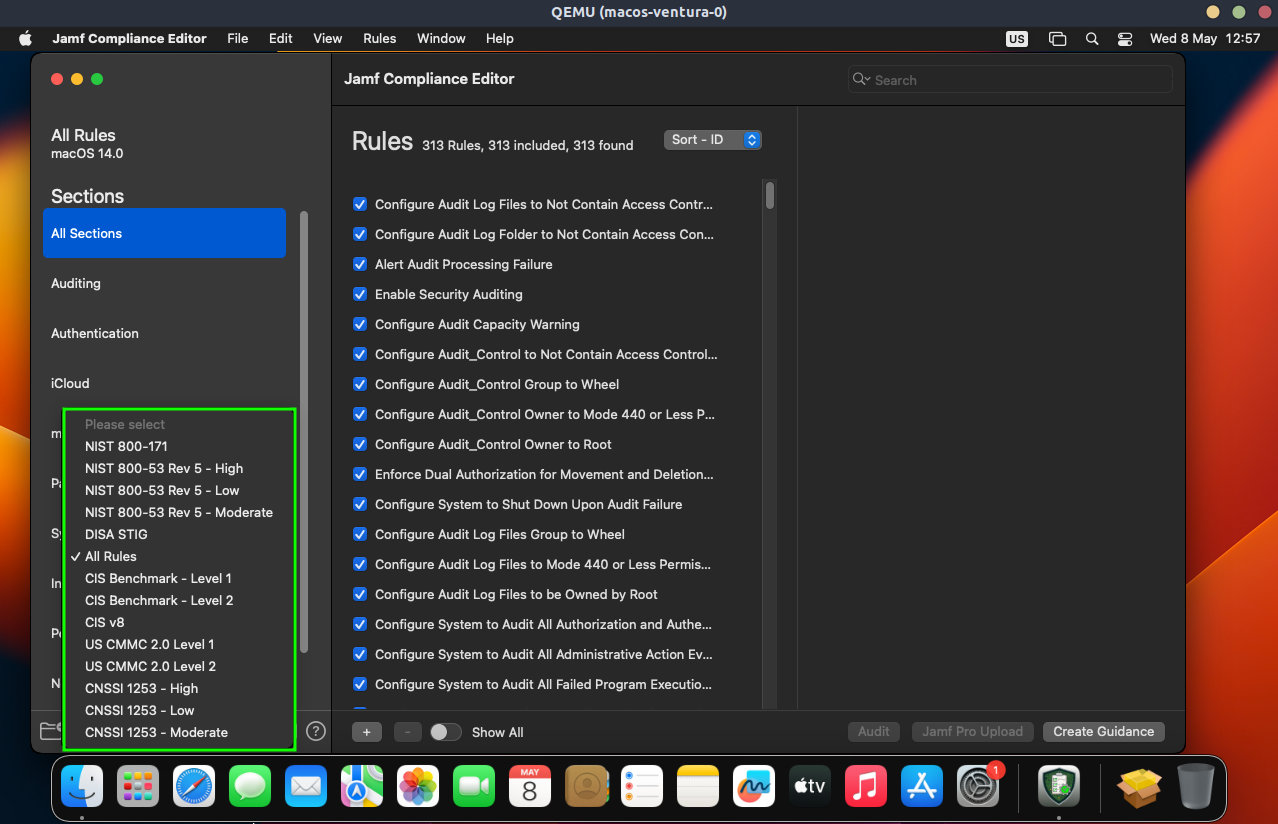
Task: Open System Settings from the Dock
Action: click(x=977, y=787)
